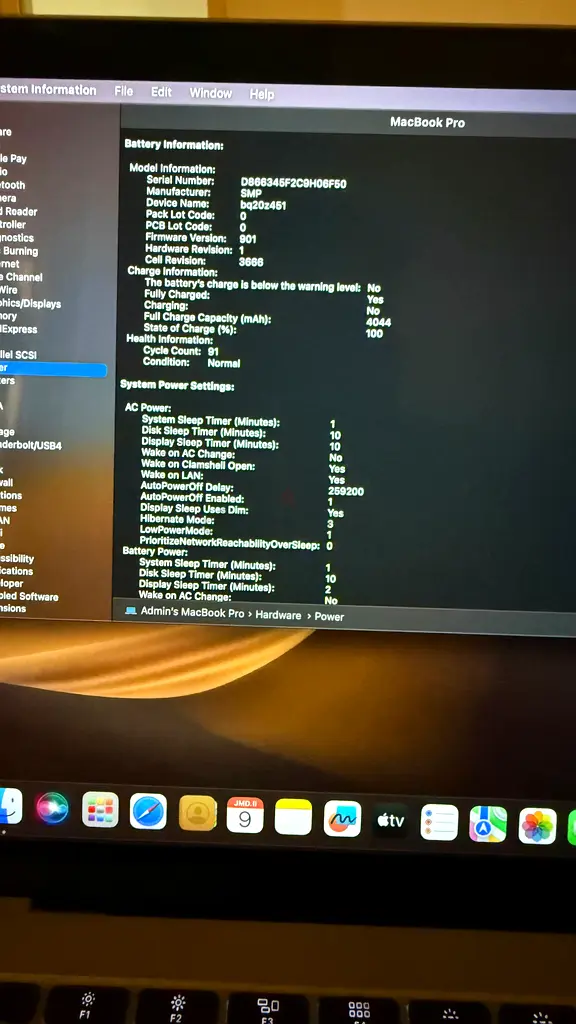
Task: Click Hardware in the path bar
Action: [x=278, y=615]
